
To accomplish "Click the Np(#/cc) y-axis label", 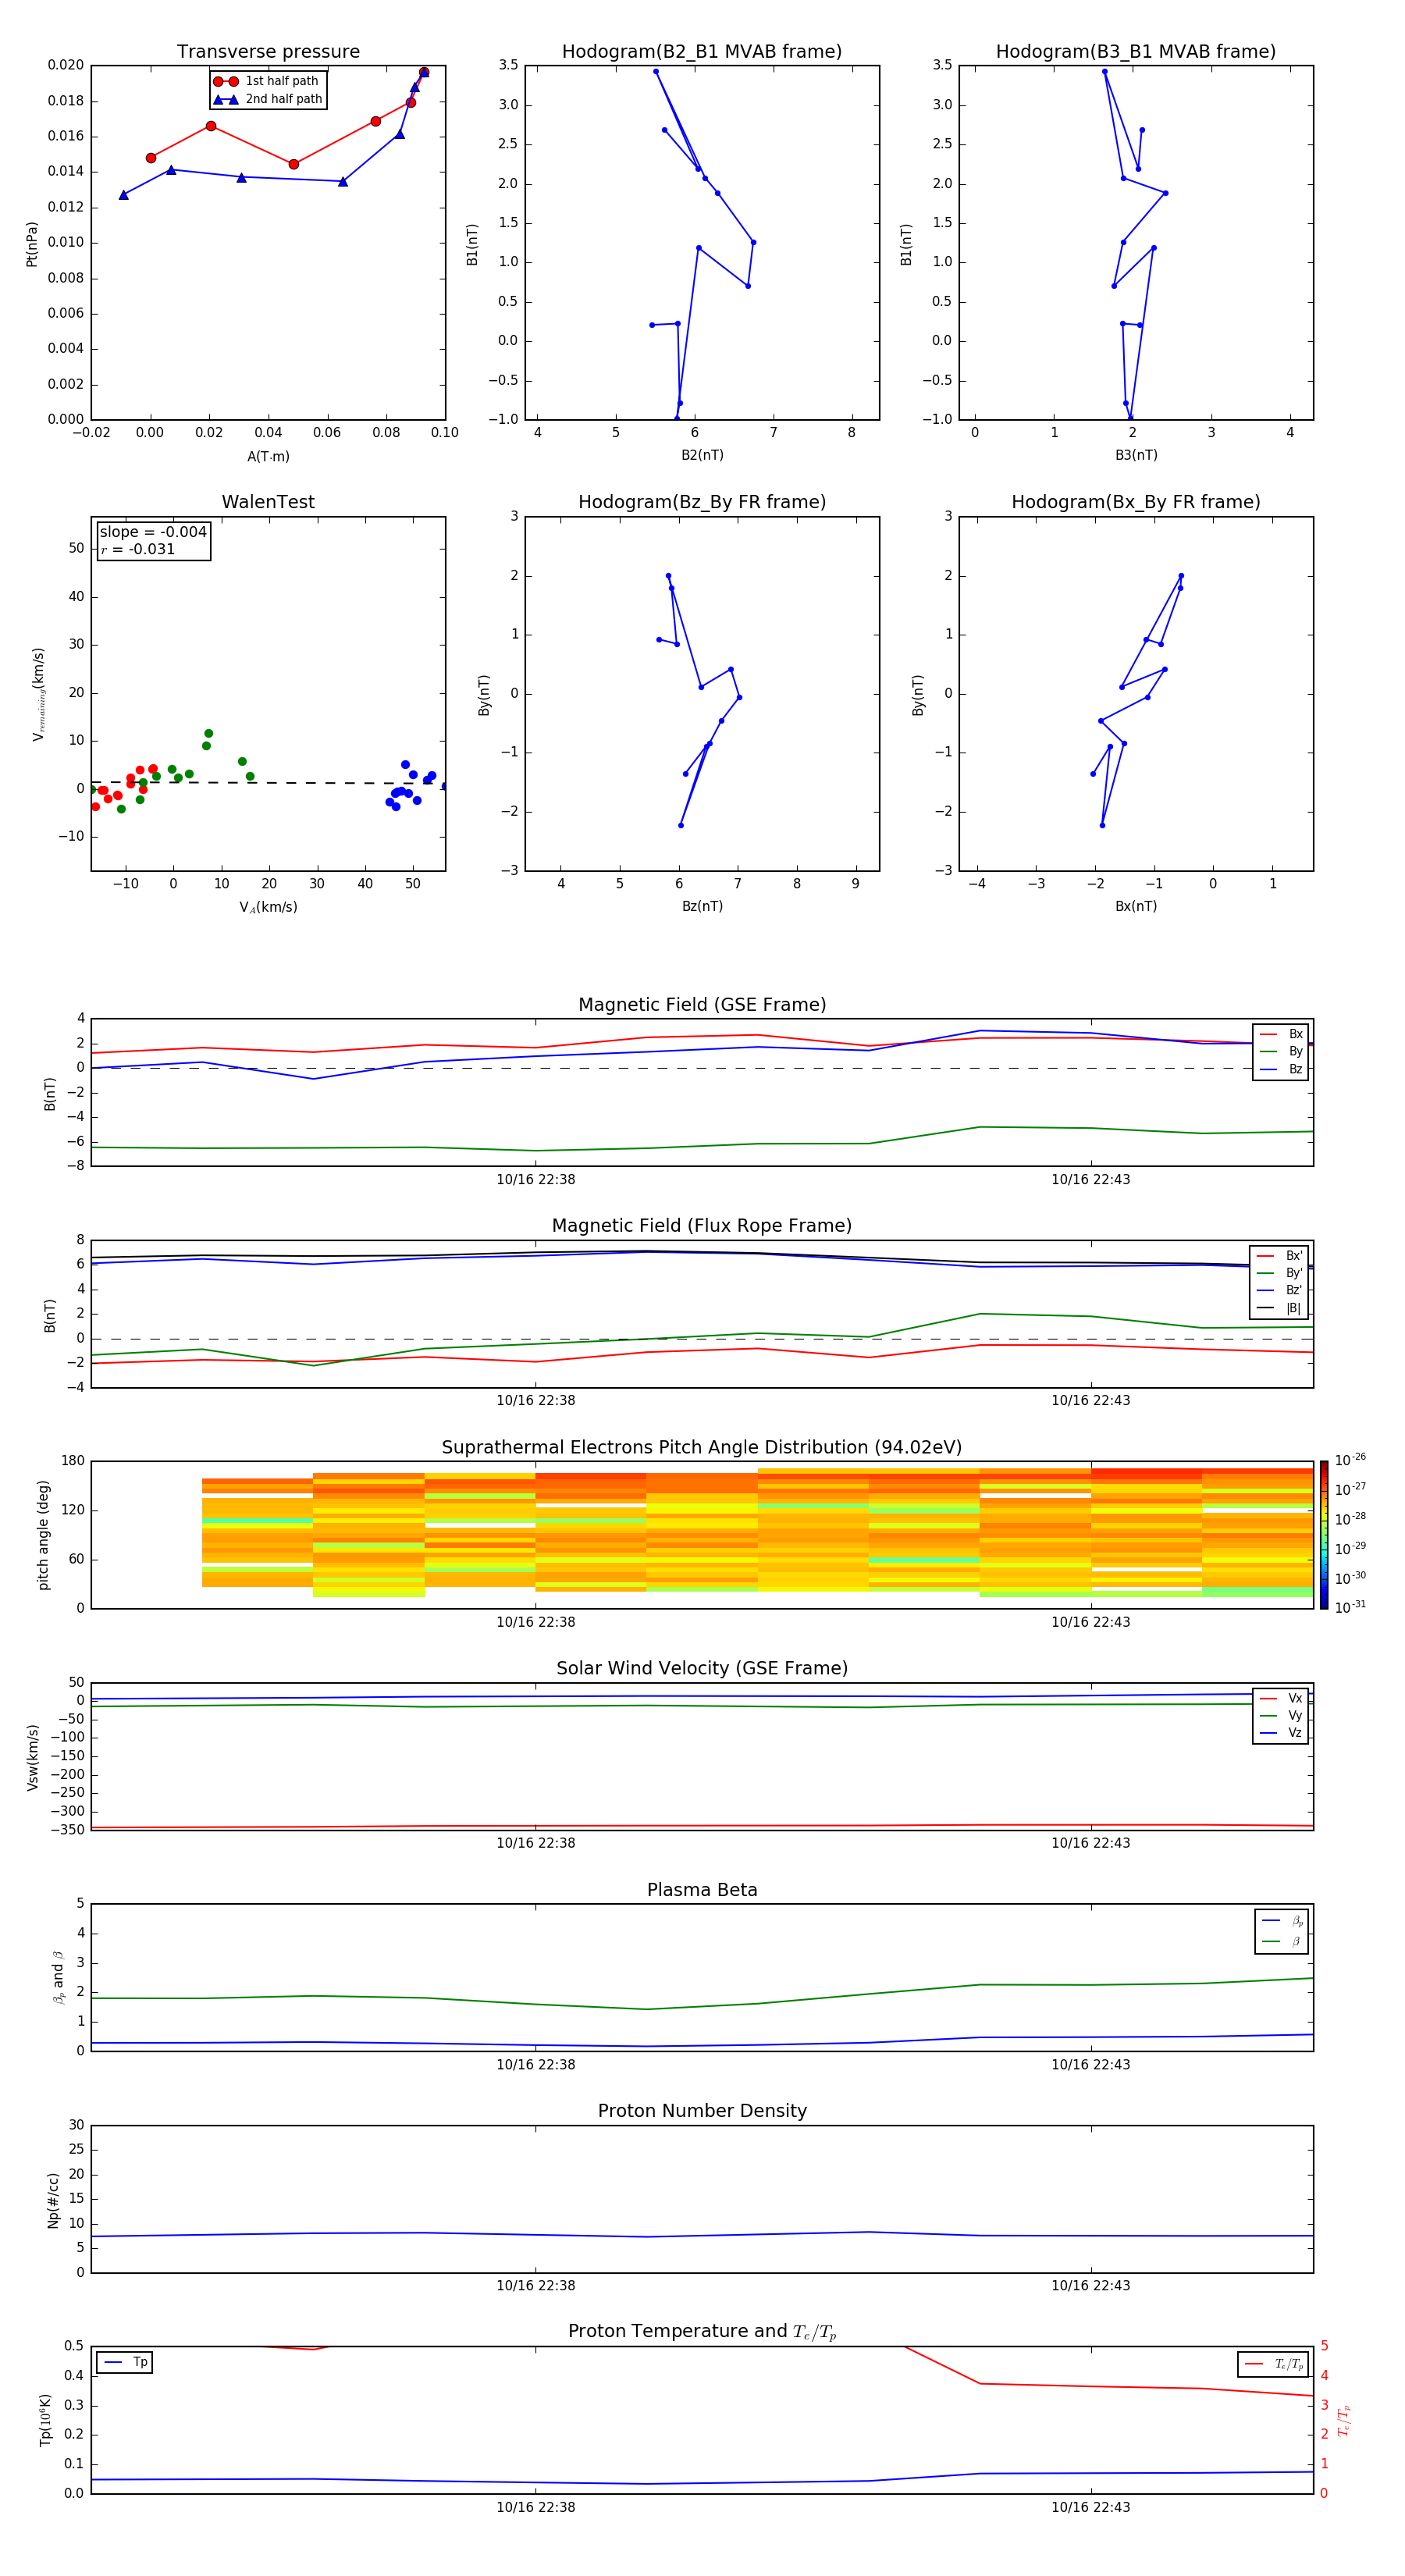I will pyautogui.click(x=53, y=2200).
